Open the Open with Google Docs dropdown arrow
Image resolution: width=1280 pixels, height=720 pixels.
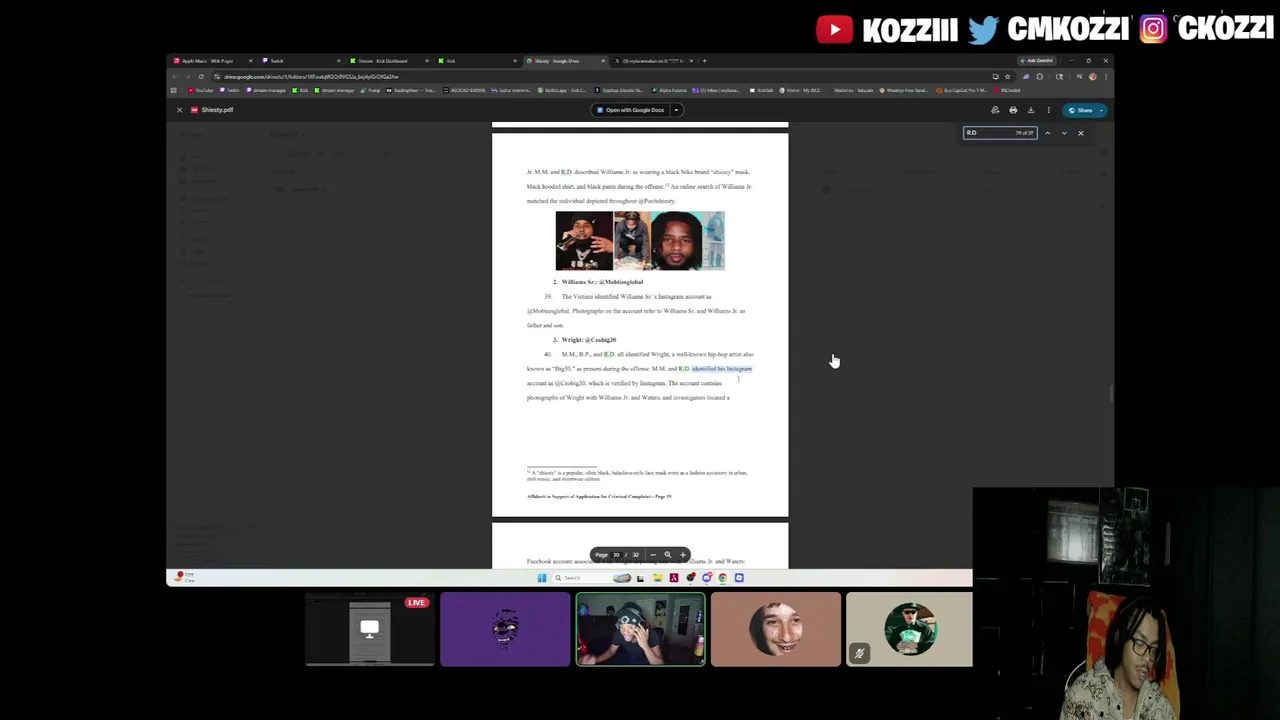click(x=676, y=110)
